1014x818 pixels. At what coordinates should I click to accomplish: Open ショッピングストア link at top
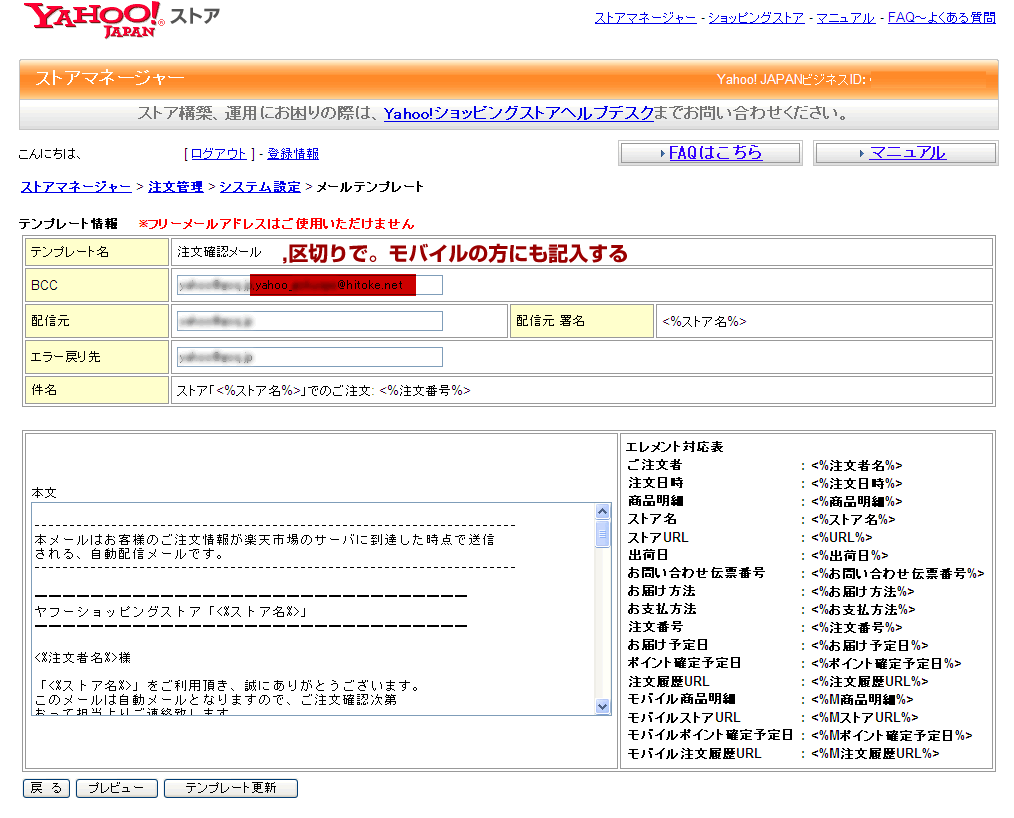(x=756, y=18)
